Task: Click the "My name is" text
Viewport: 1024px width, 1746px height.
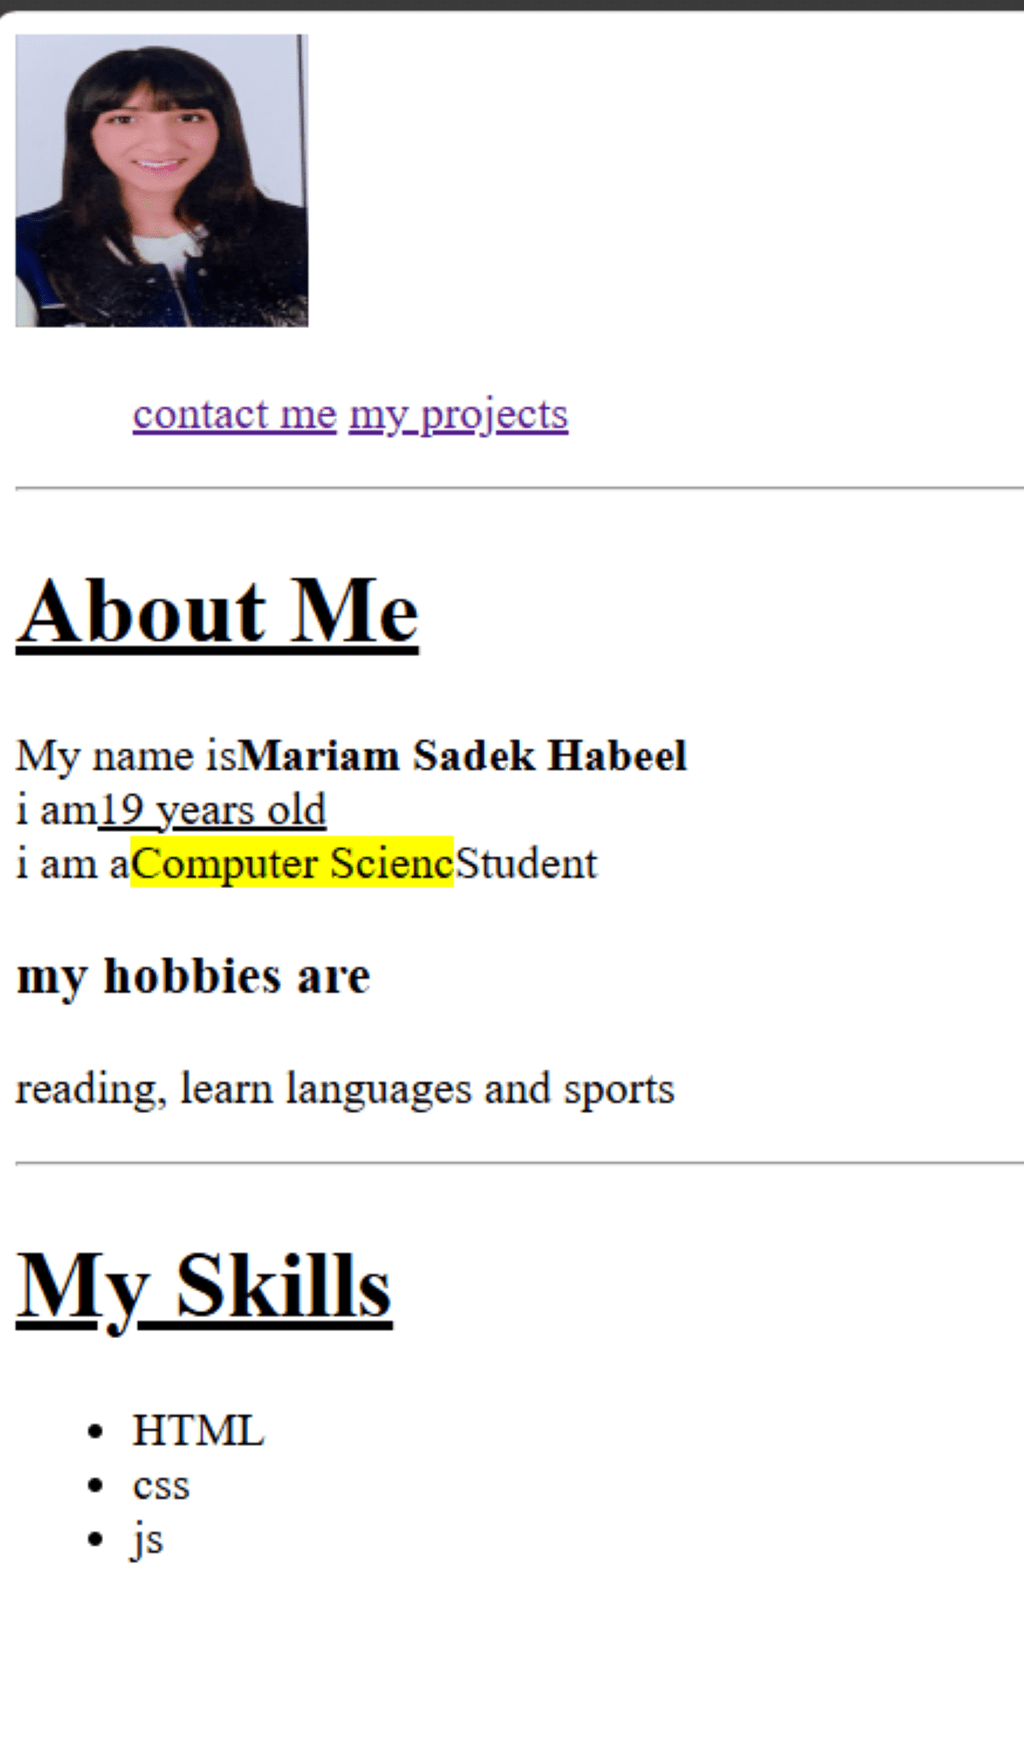Action: tap(127, 756)
